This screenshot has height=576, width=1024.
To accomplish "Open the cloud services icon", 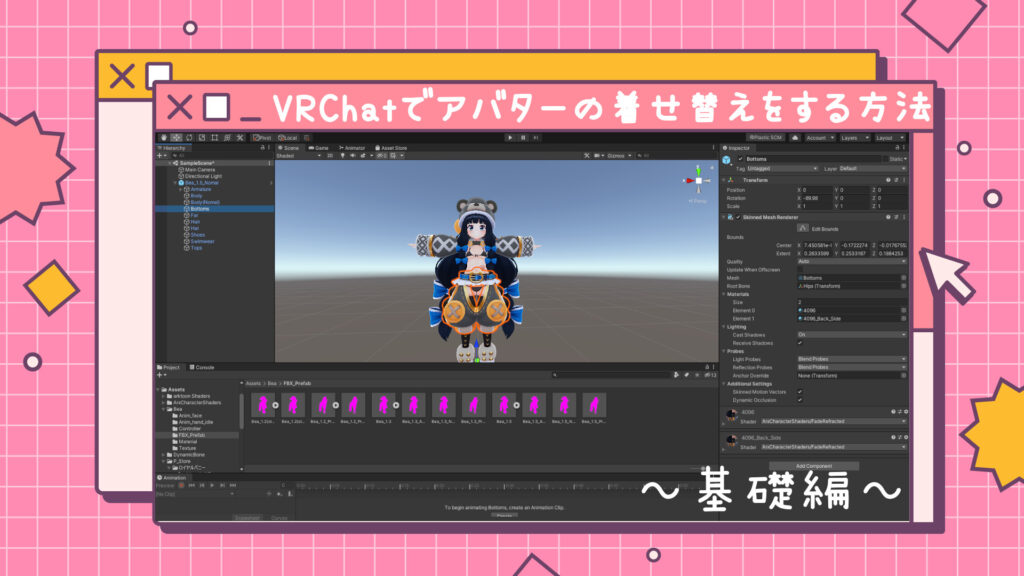I will tap(795, 138).
